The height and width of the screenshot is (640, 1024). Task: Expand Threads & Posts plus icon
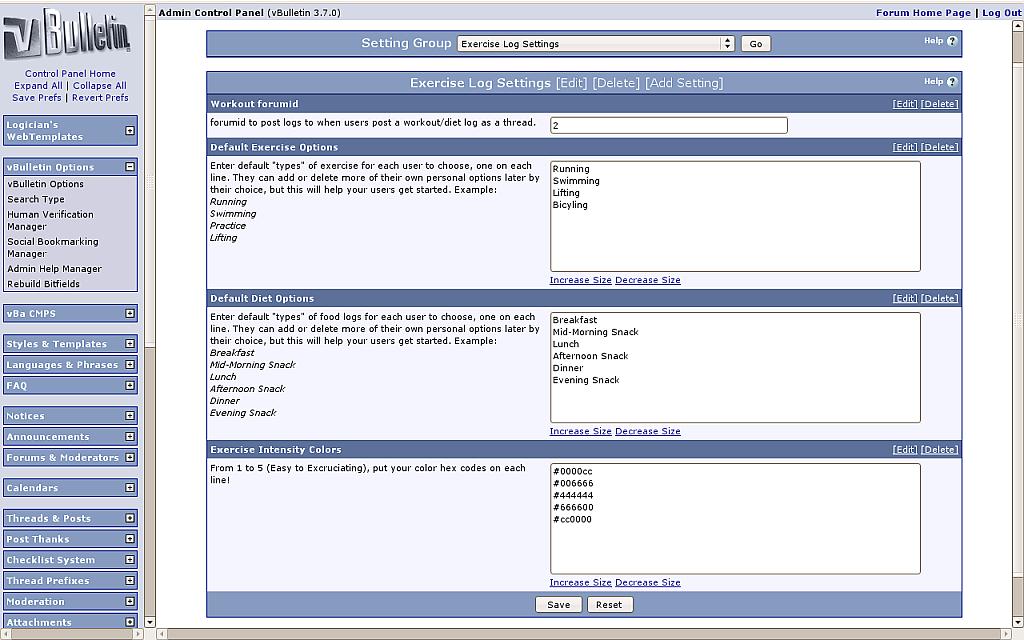click(x=130, y=519)
